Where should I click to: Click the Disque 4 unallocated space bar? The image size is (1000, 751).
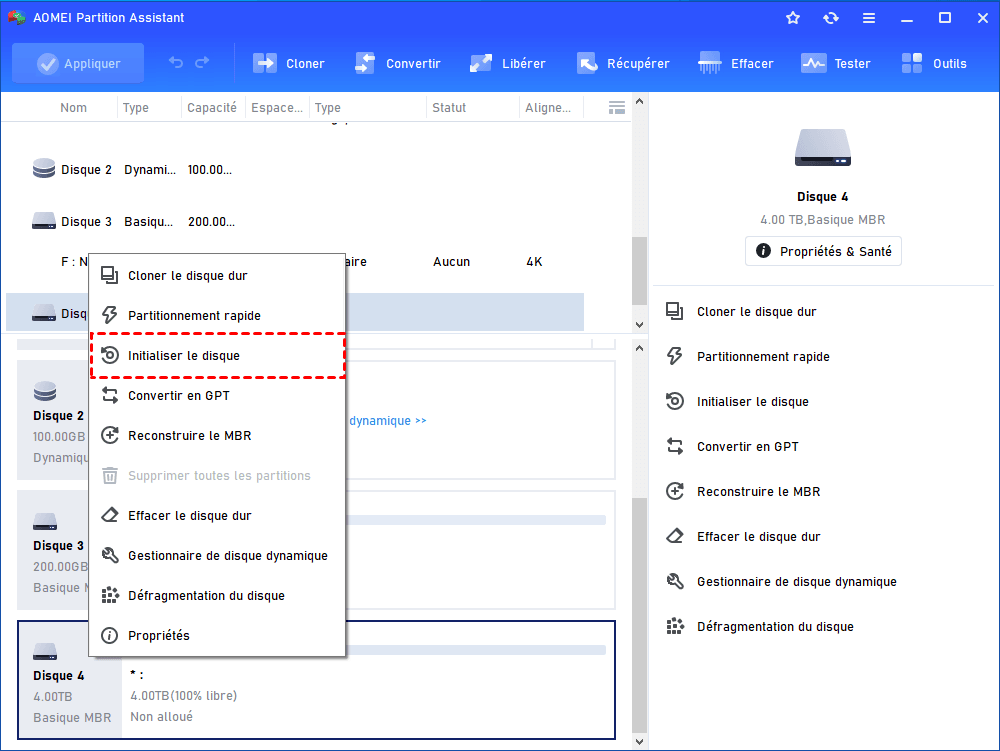click(x=368, y=650)
